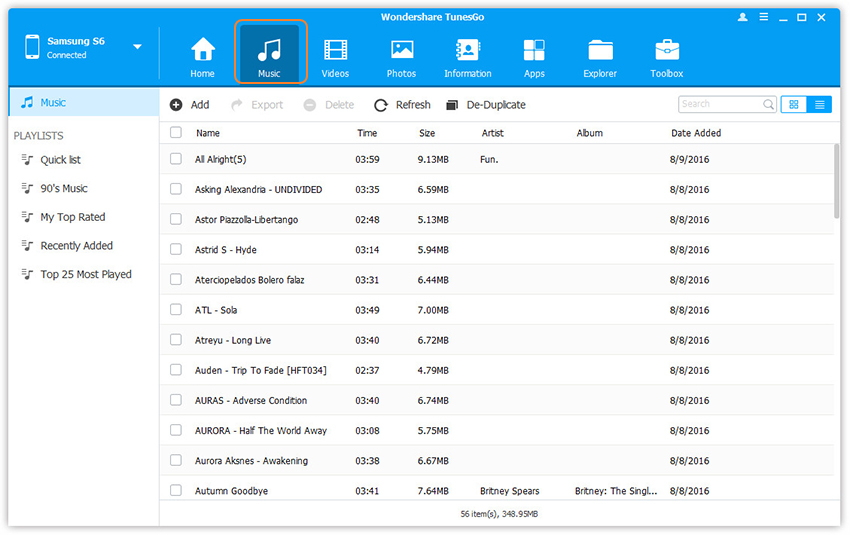The height and width of the screenshot is (535, 850).
Task: Check the Autumn Goodbye checkbox
Action: click(x=176, y=490)
